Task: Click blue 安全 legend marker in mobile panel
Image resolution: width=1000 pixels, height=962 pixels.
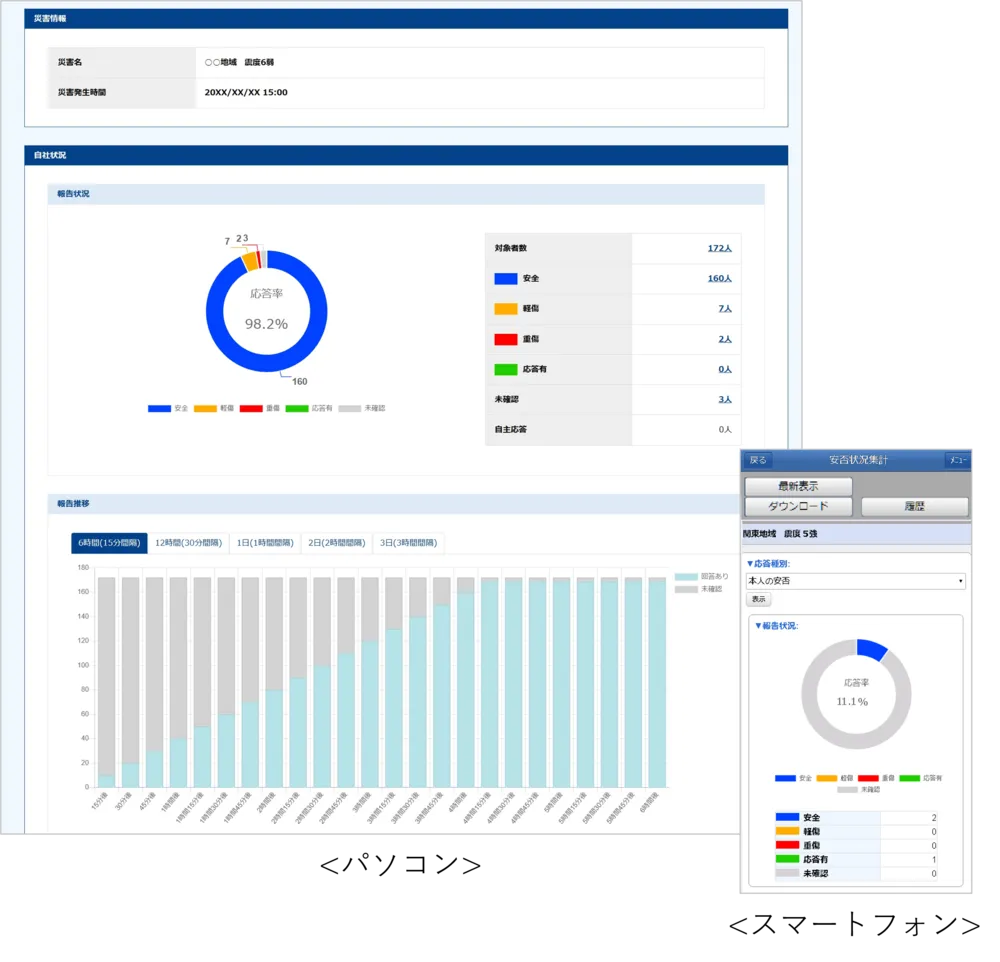Action: pyautogui.click(x=785, y=777)
